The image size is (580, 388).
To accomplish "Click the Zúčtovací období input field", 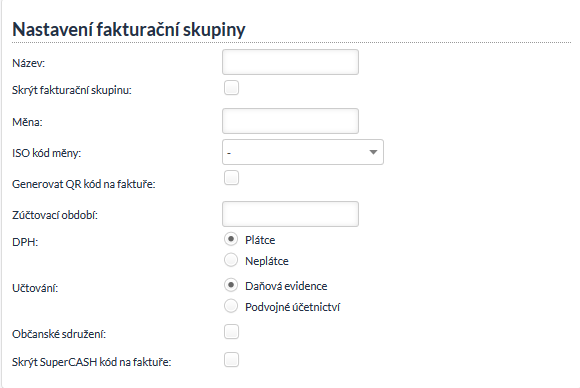I will pyautogui.click(x=290, y=214).
